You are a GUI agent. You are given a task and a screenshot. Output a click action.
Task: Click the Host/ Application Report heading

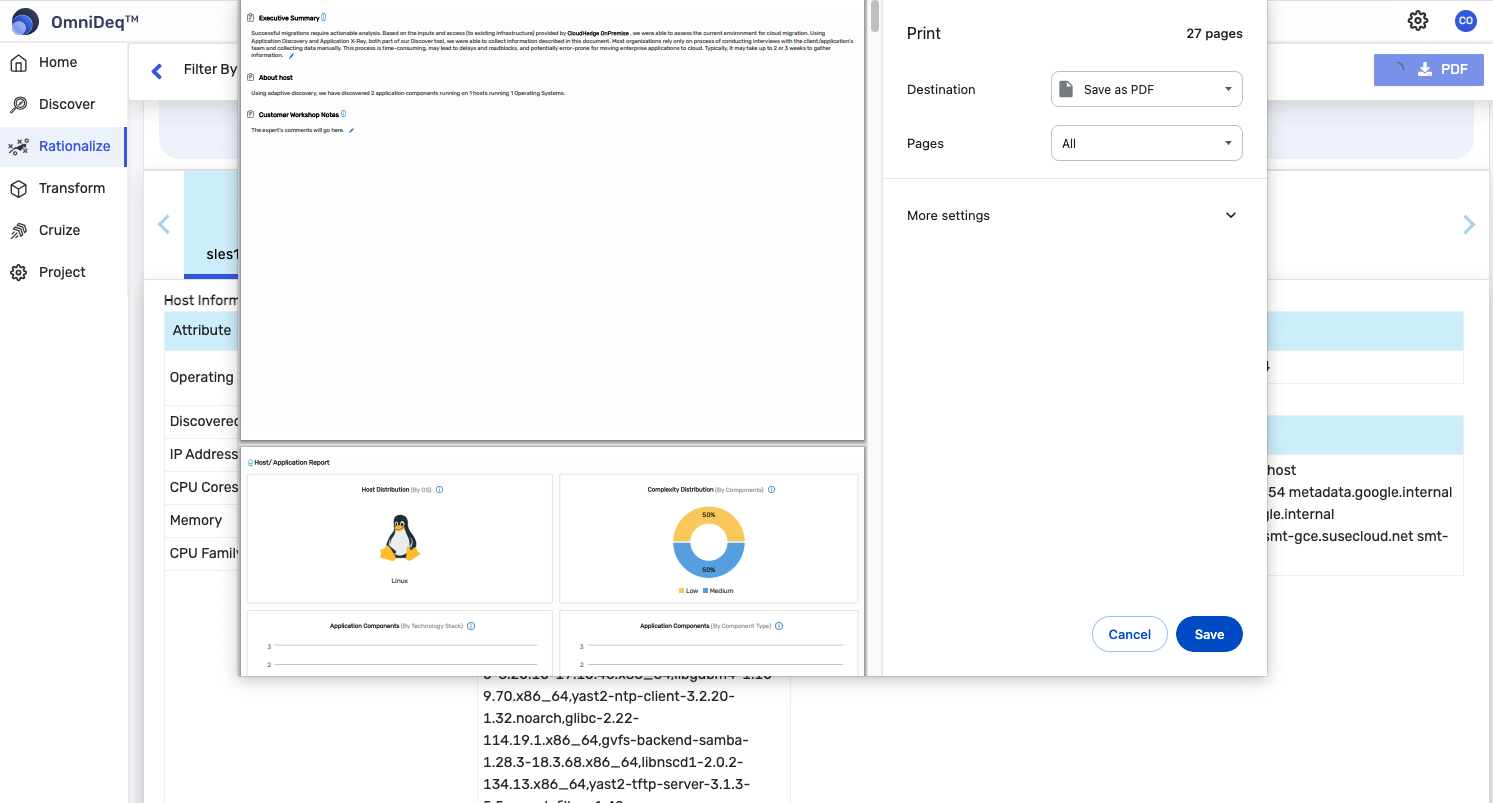[292, 463]
